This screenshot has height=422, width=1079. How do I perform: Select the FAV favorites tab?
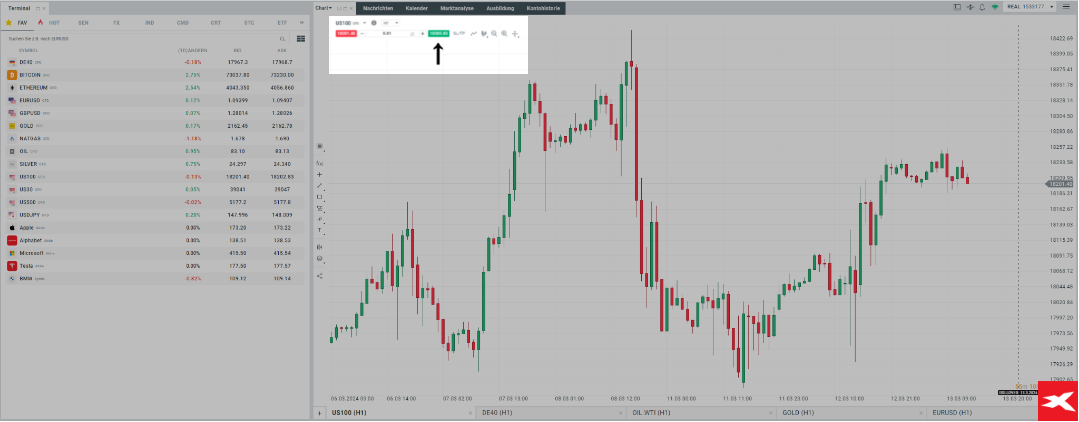coord(17,23)
